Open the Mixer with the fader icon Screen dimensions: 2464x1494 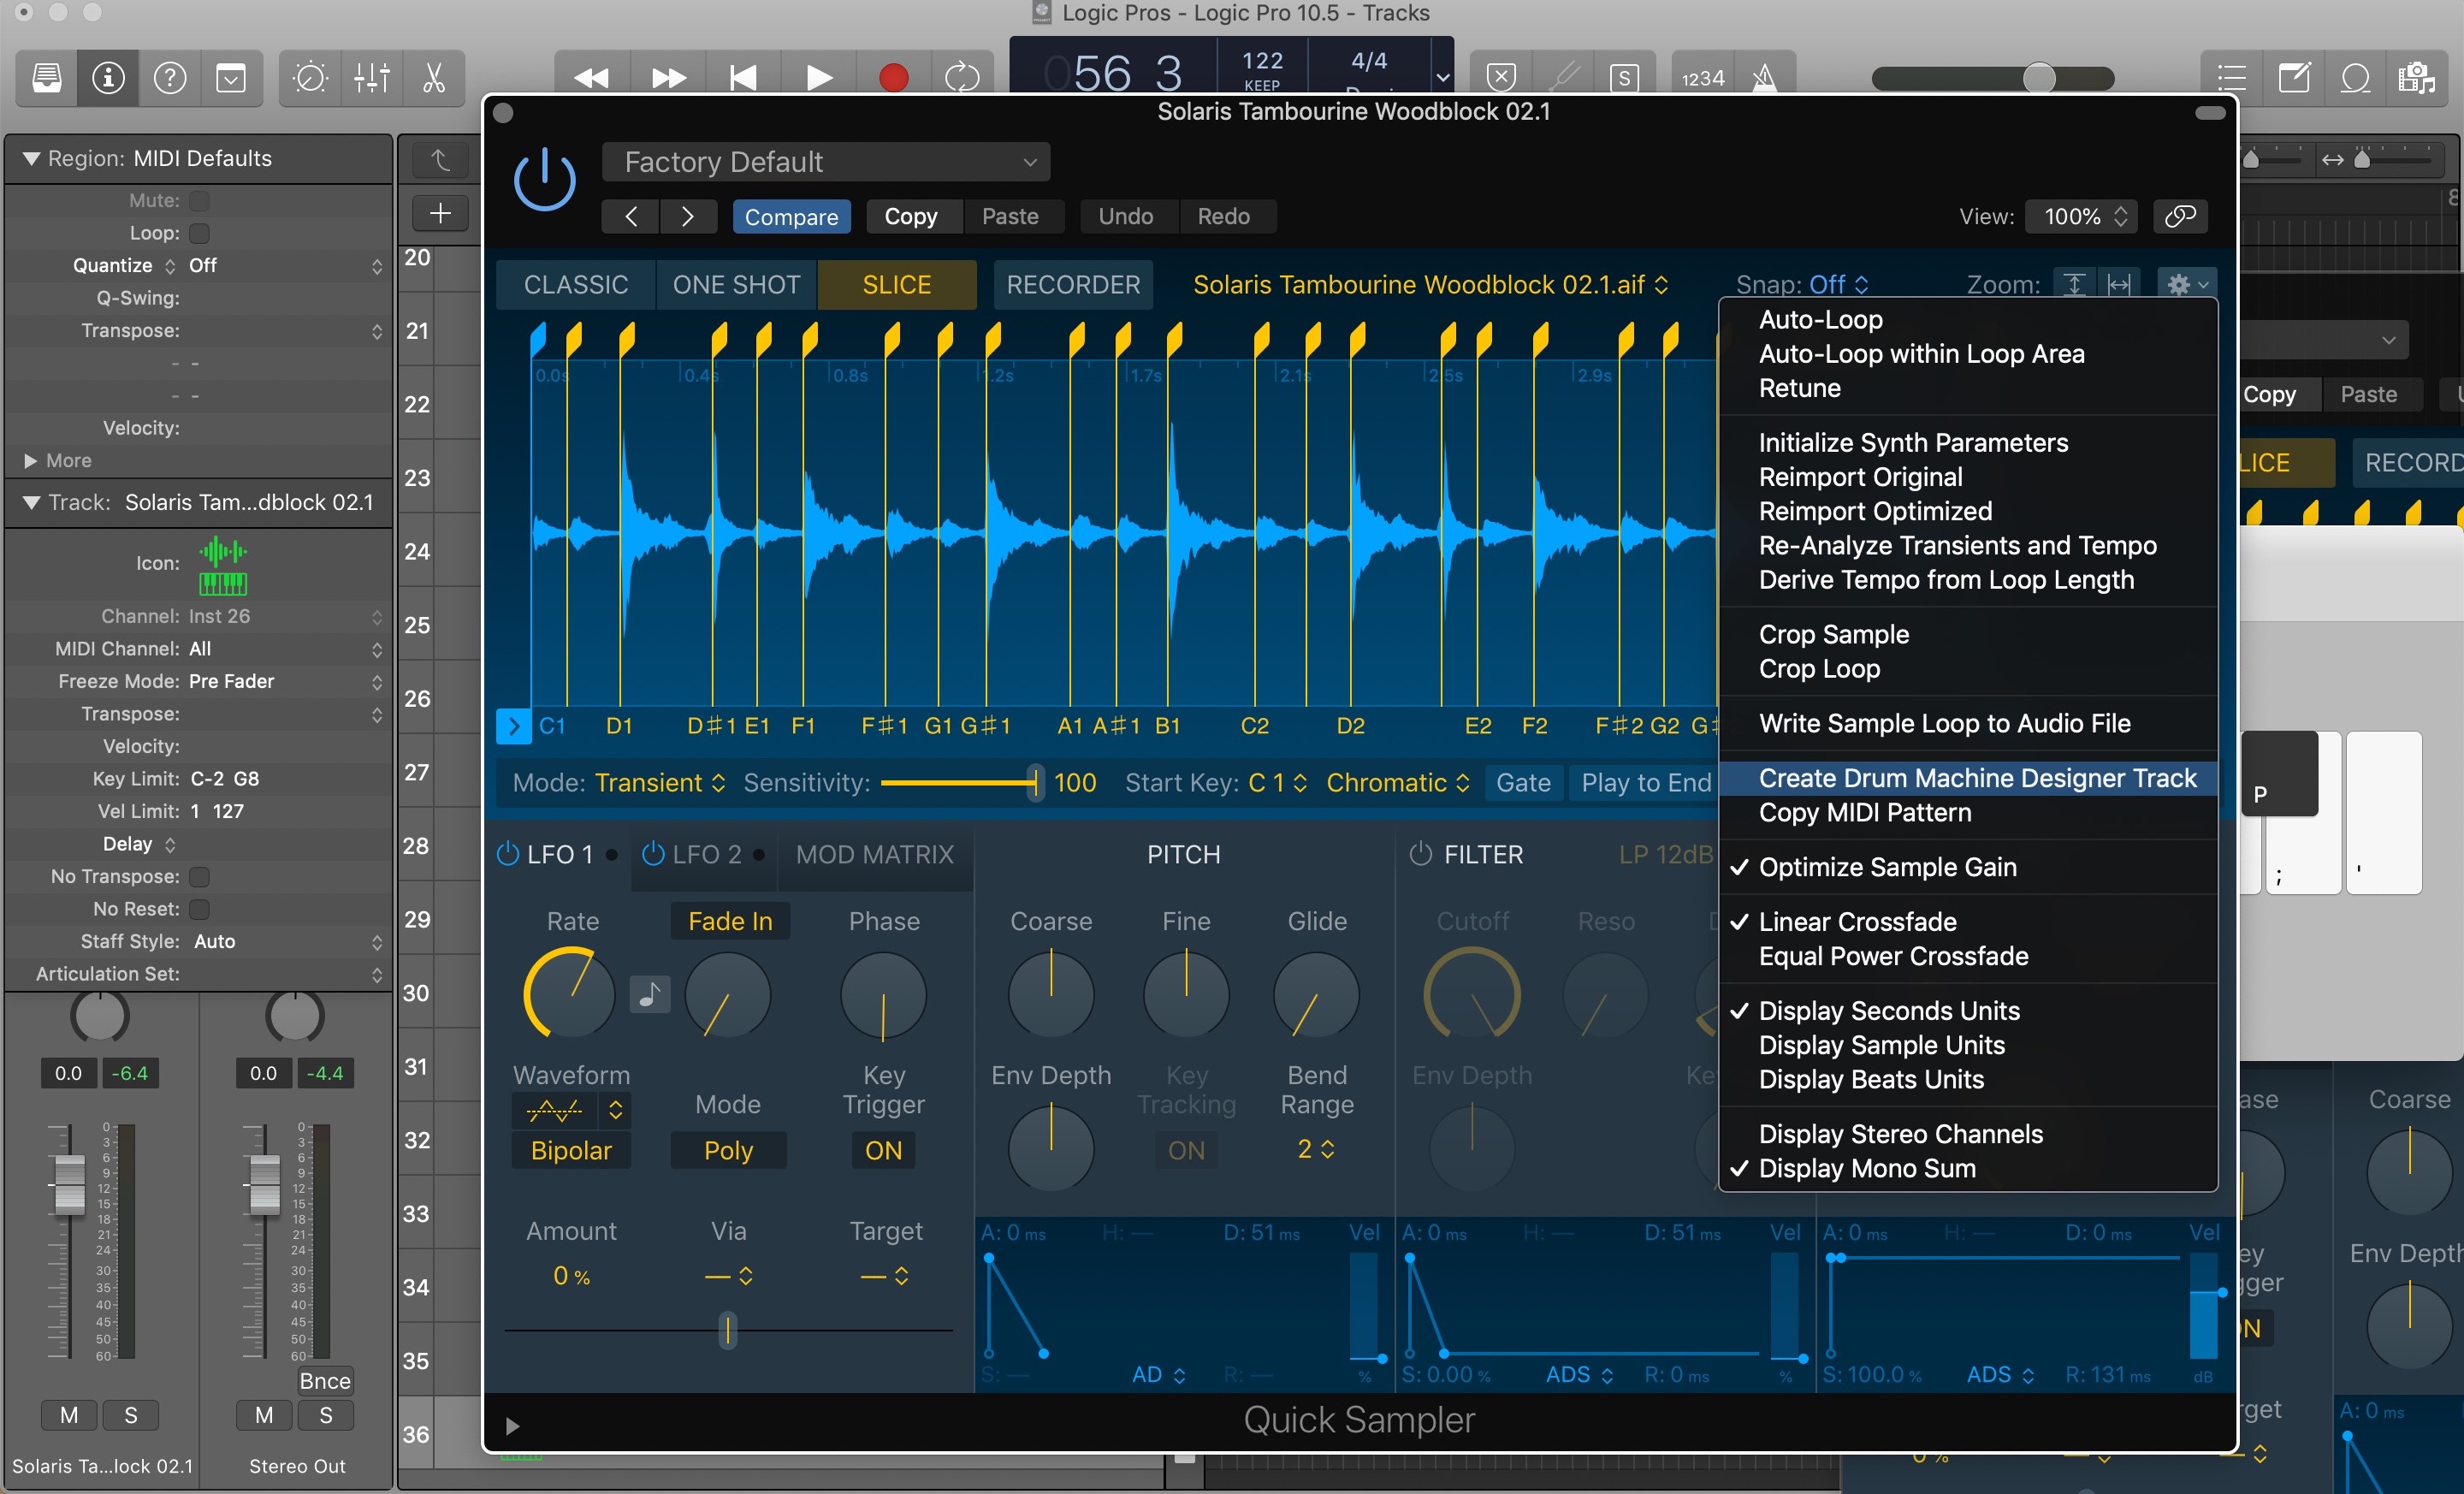(x=371, y=78)
